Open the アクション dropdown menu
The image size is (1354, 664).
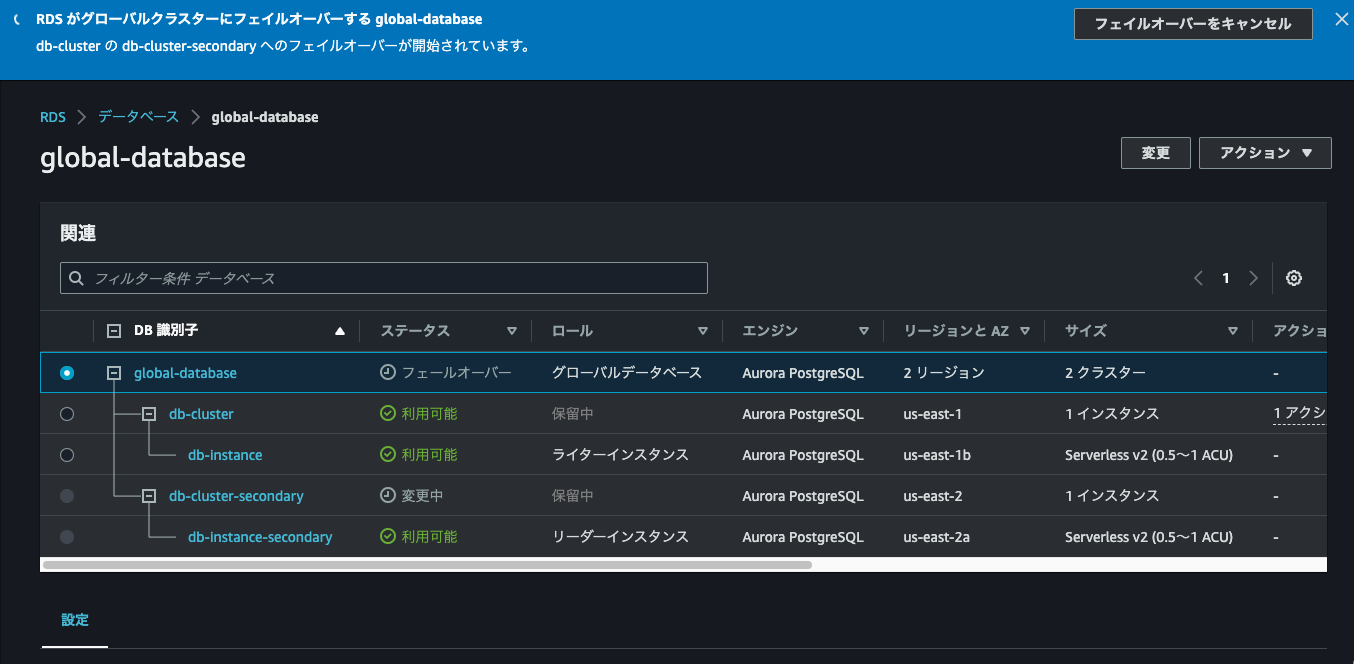coord(1264,152)
